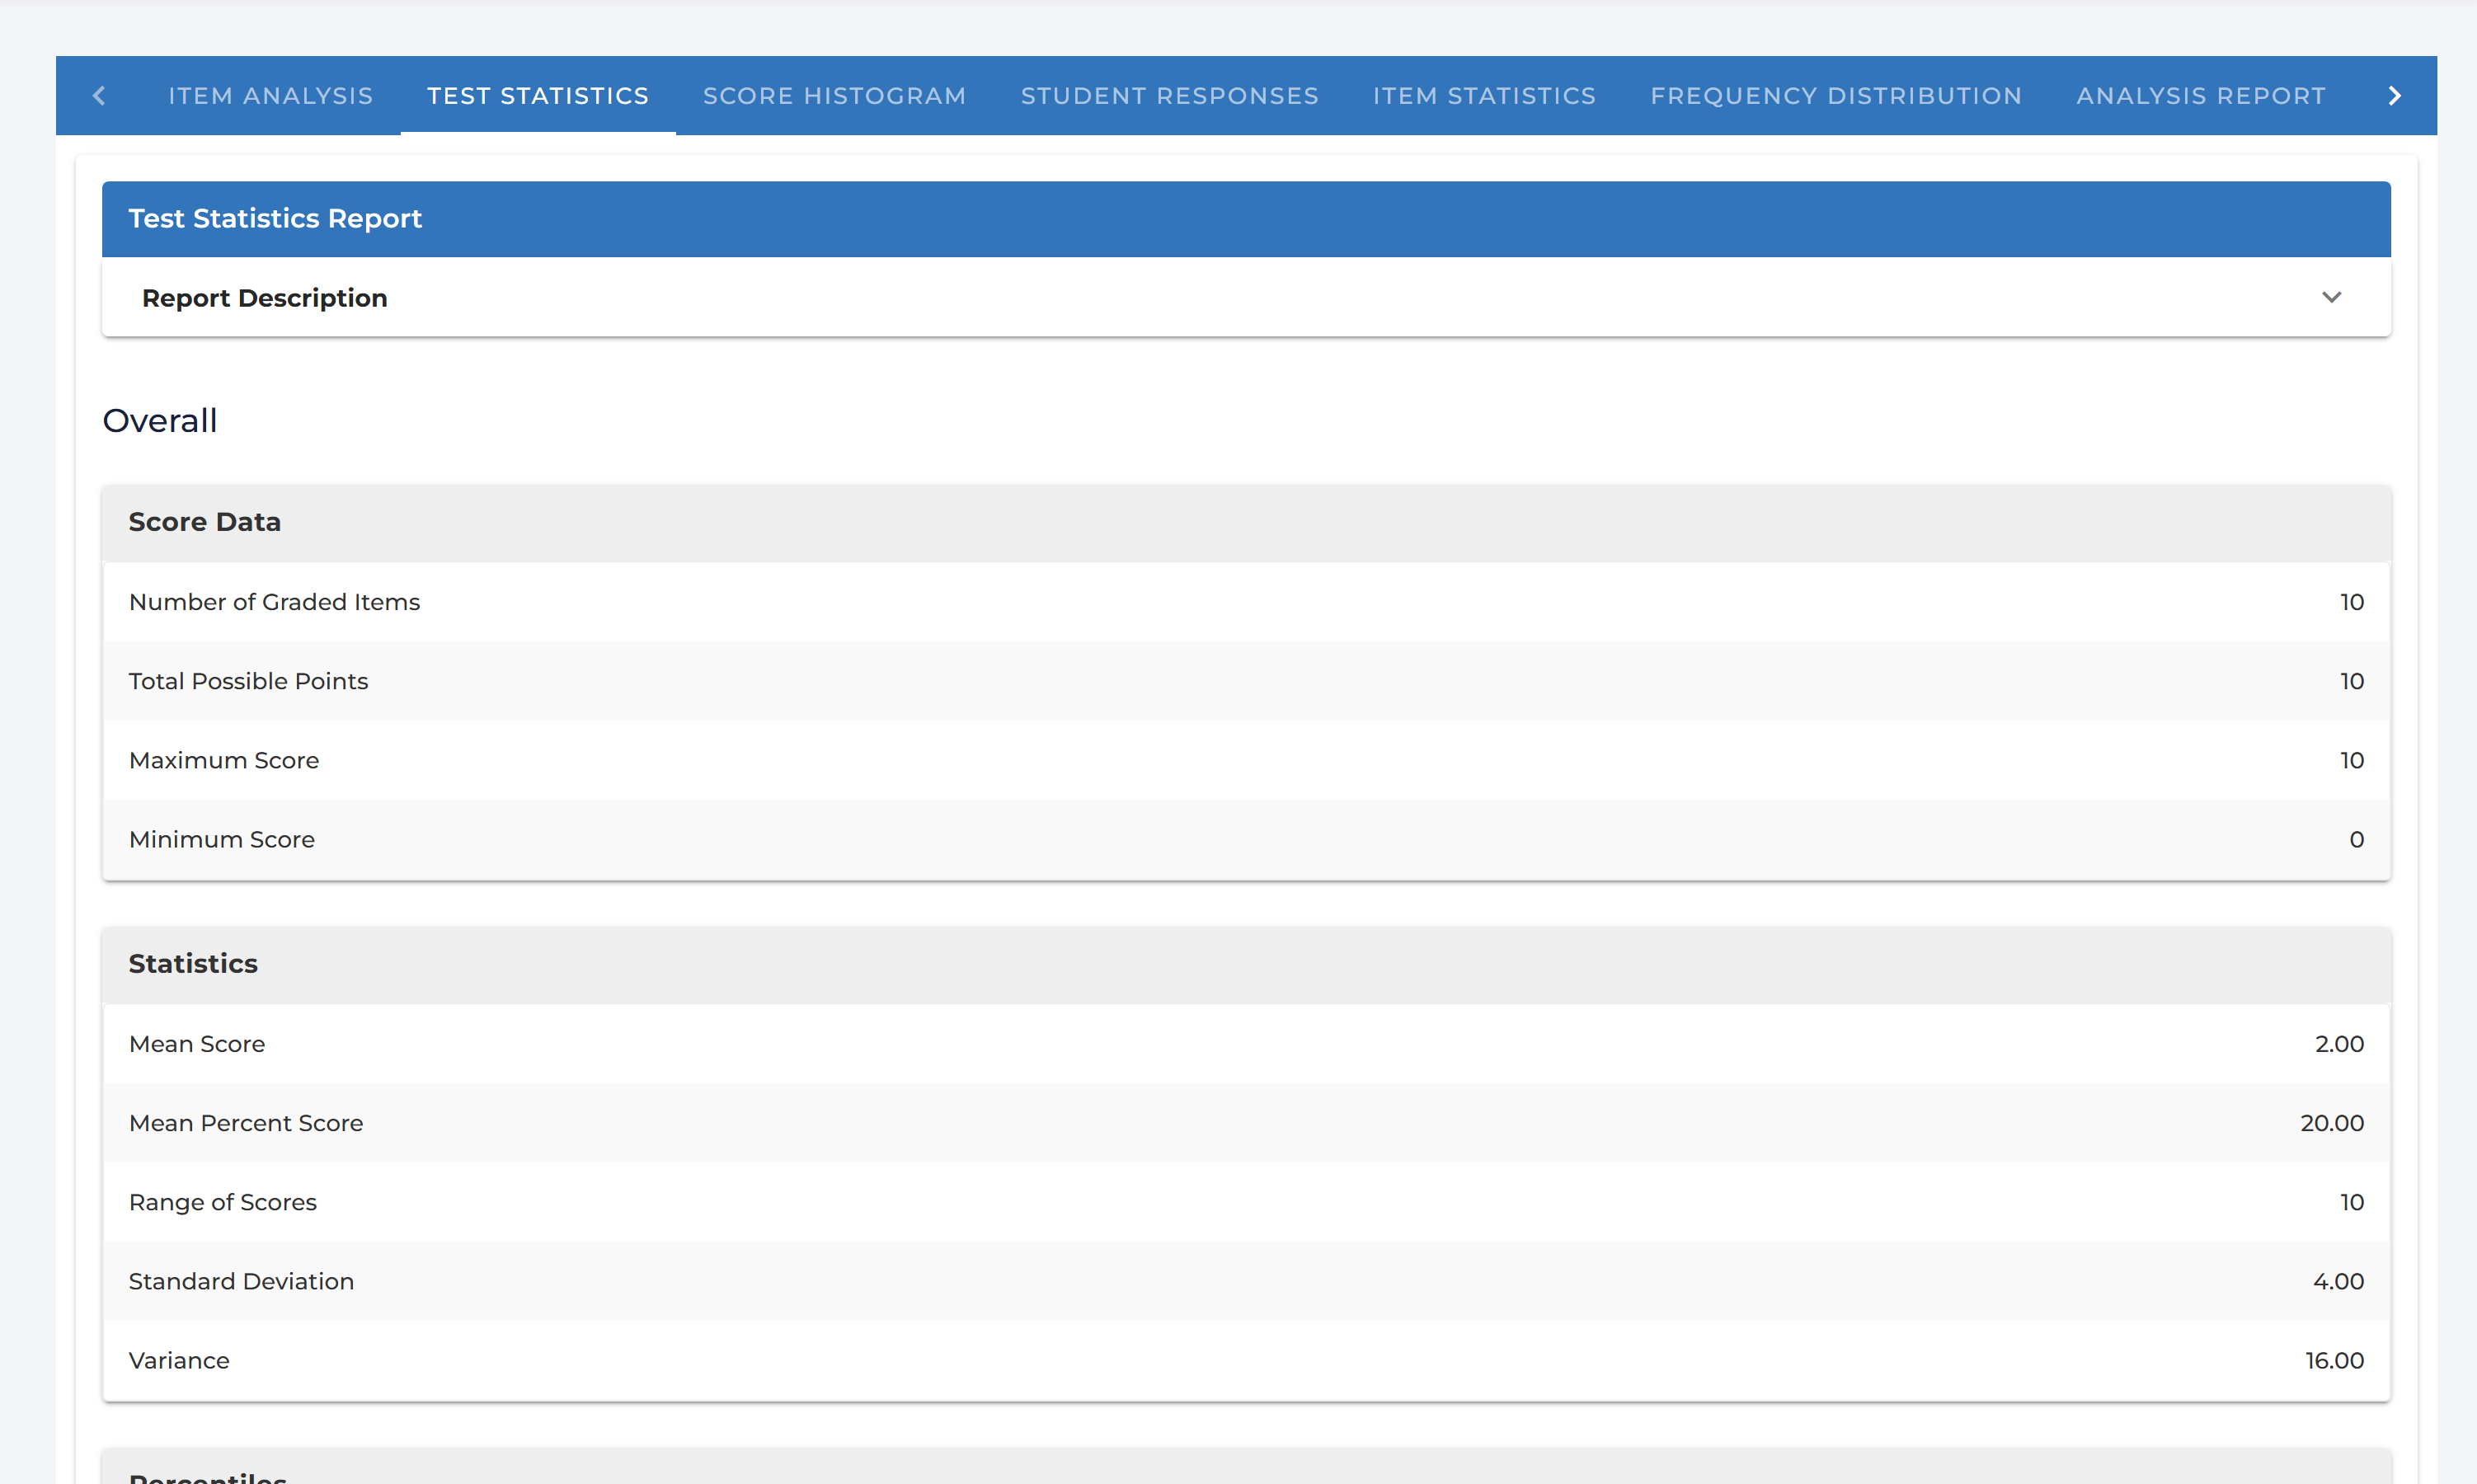
Task: Click the Minimum Score label
Action: [222, 839]
